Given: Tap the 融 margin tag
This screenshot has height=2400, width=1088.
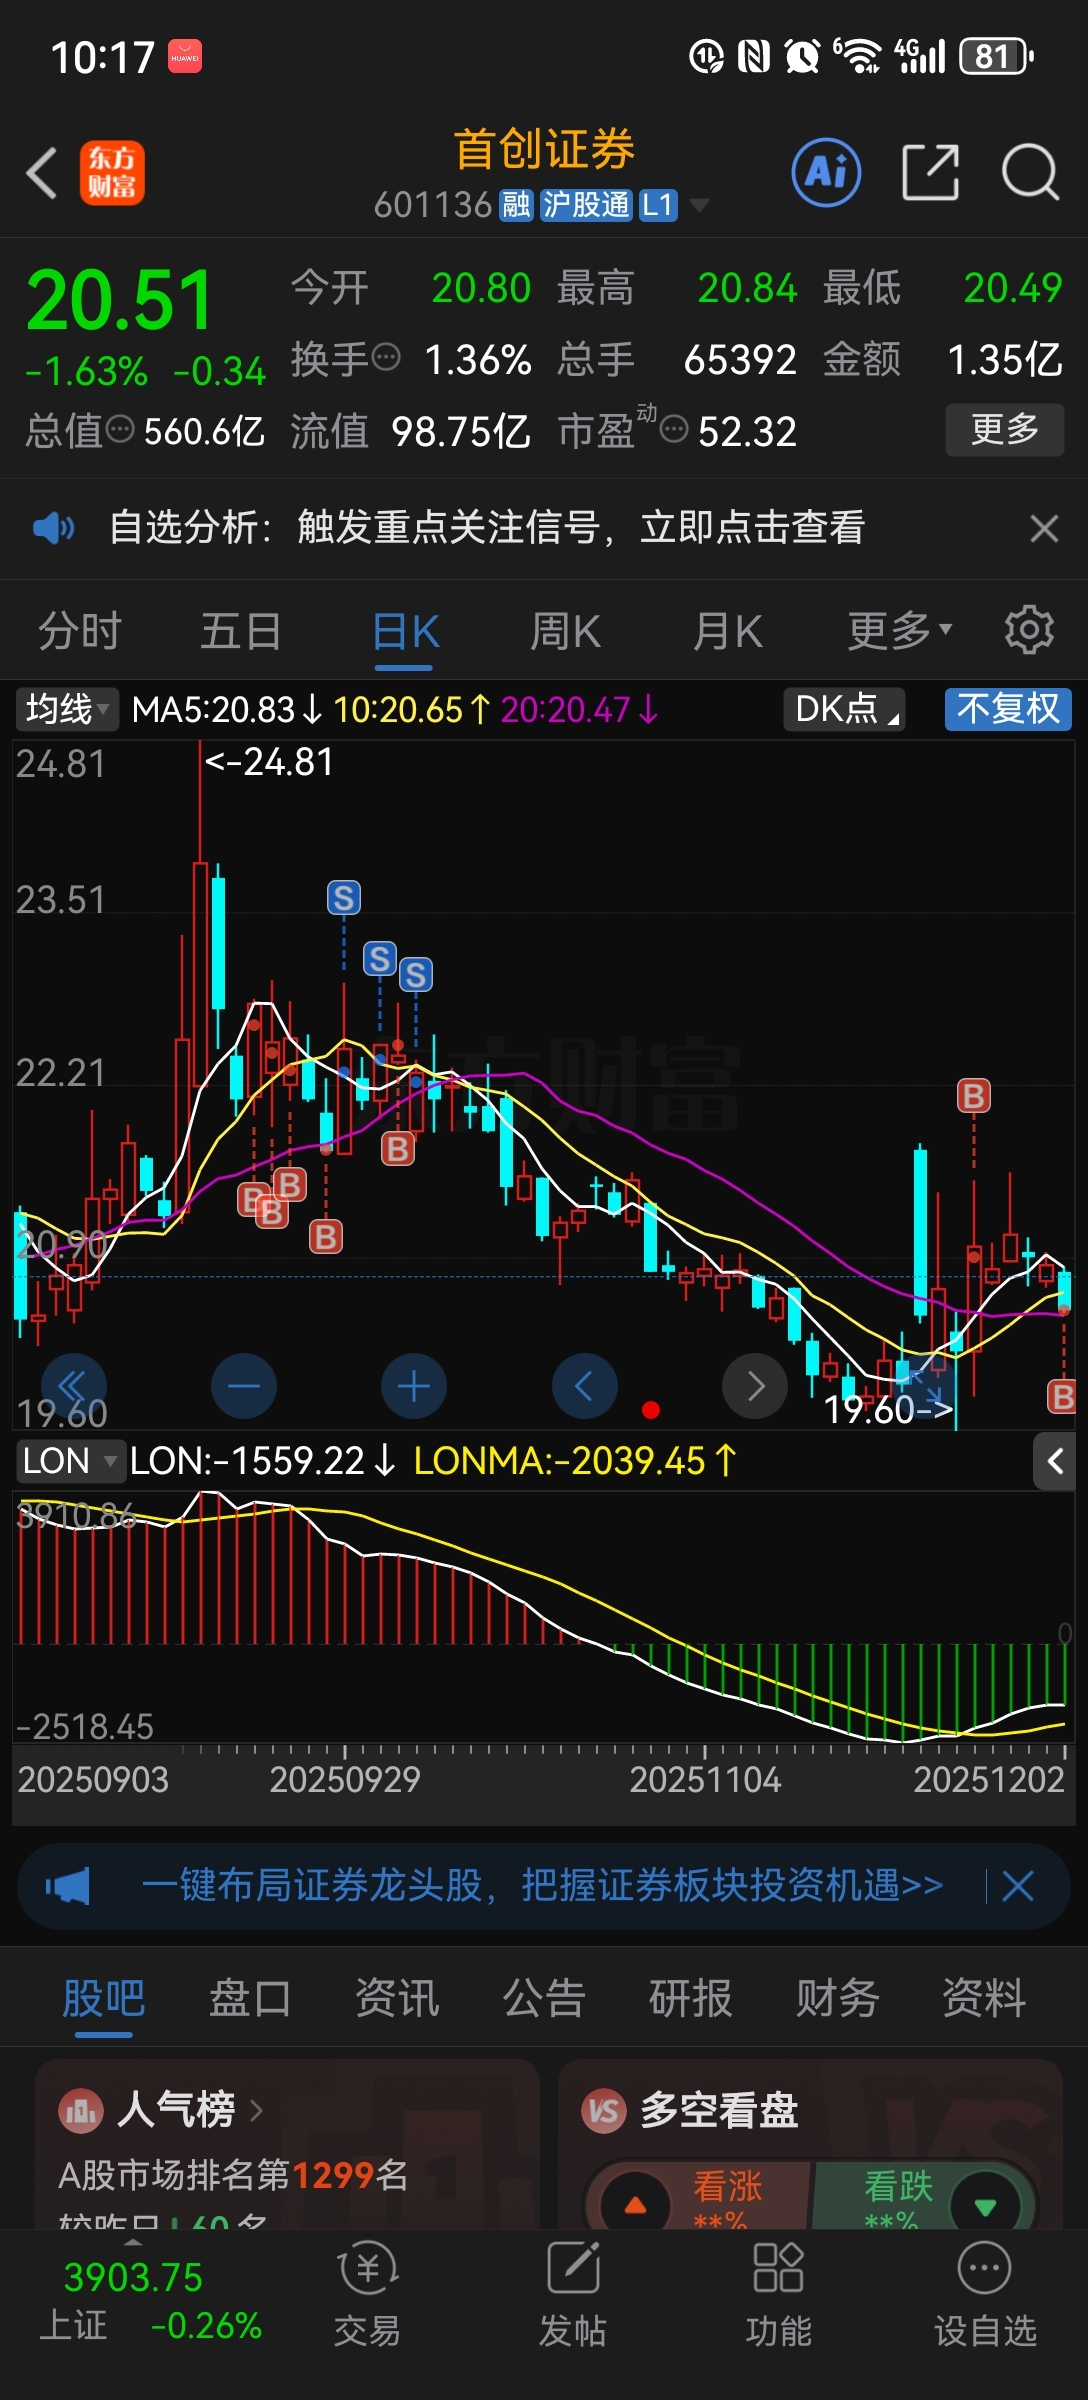Looking at the screenshot, I should click(x=516, y=205).
